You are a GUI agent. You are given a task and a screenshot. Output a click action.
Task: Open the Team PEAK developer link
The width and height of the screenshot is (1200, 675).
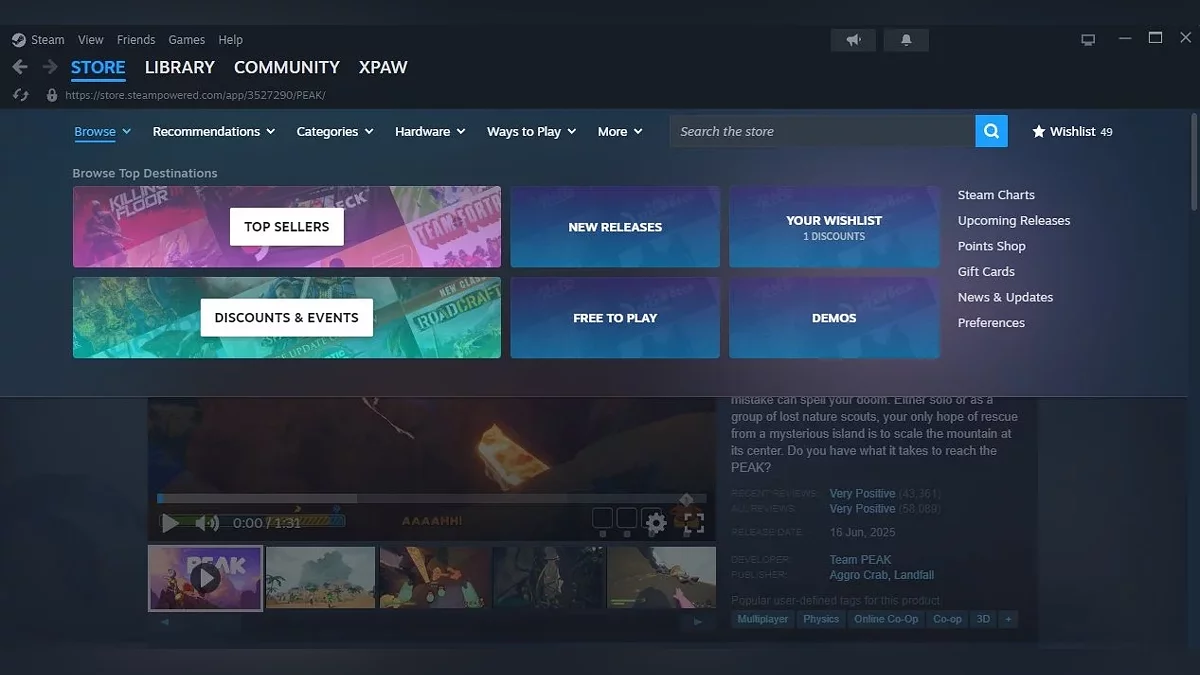tap(860, 560)
